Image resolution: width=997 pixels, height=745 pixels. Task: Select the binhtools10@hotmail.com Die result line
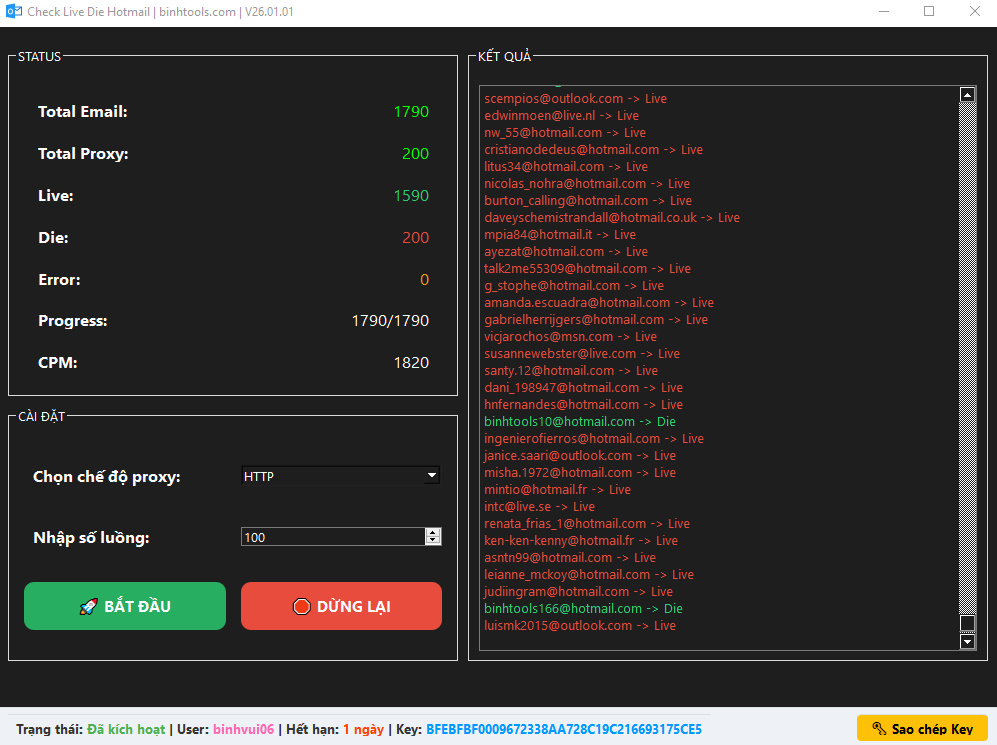click(x=579, y=422)
